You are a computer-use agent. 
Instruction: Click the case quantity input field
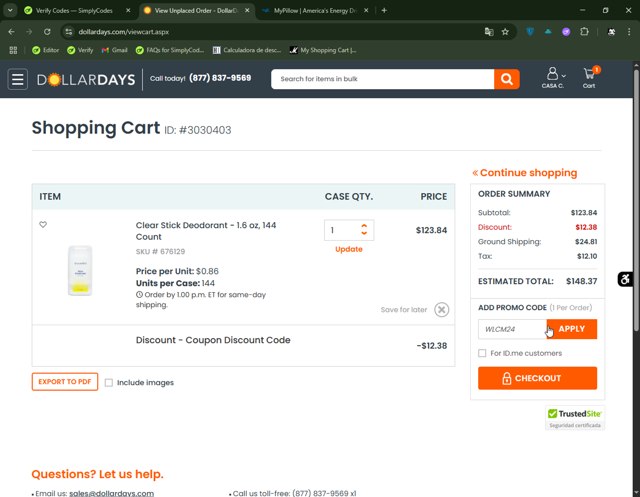pos(342,230)
